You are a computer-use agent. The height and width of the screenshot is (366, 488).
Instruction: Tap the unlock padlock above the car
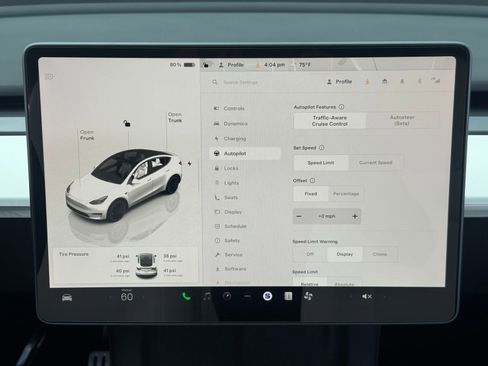pos(127,124)
